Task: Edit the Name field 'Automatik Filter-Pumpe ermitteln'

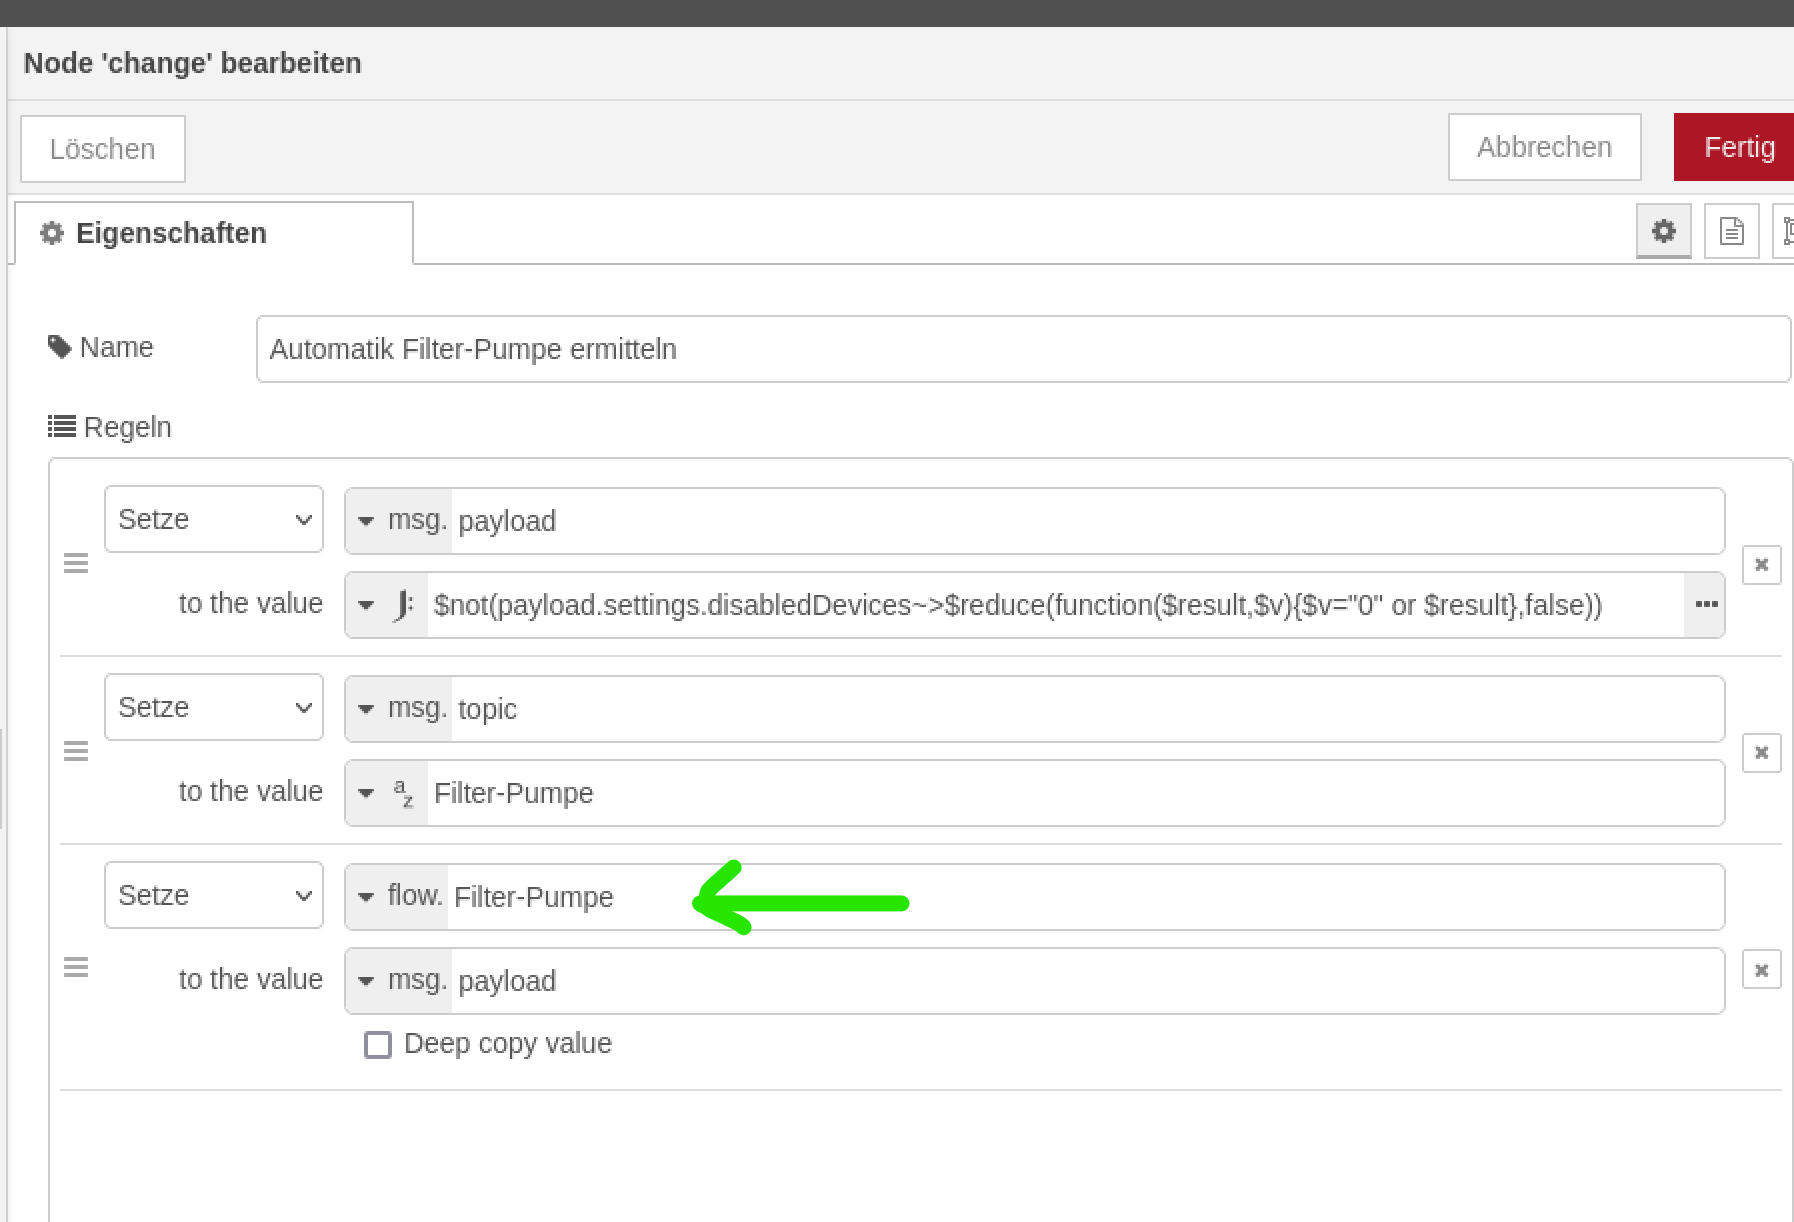Action: 1023,349
